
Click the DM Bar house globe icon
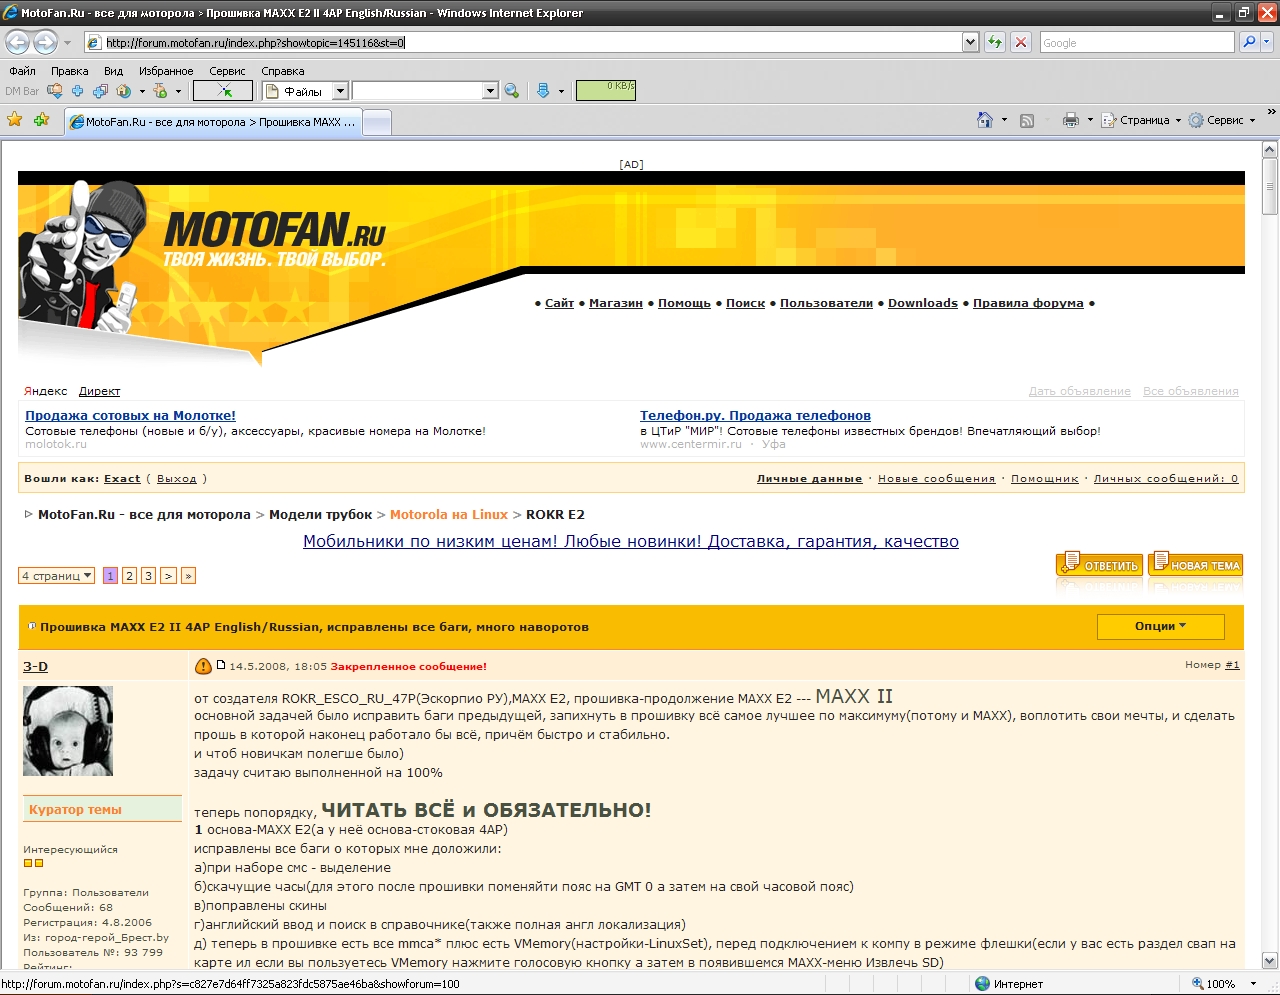click(124, 91)
